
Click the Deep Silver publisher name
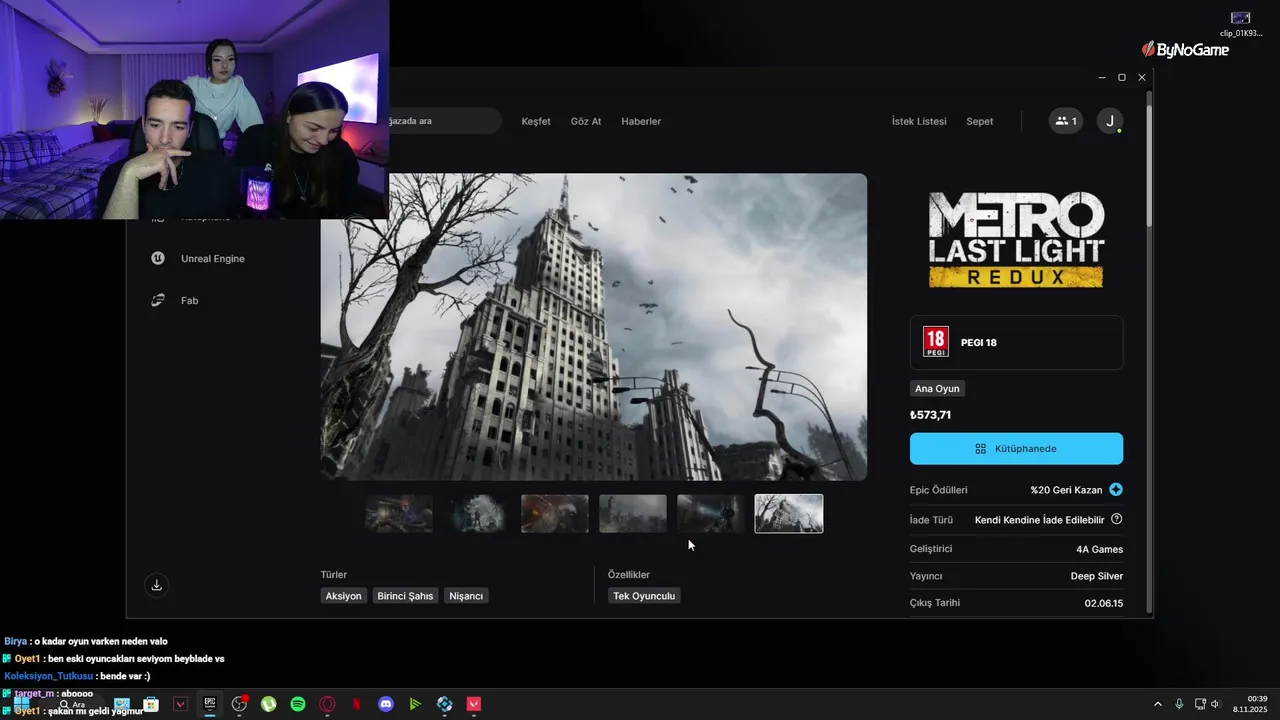1096,576
